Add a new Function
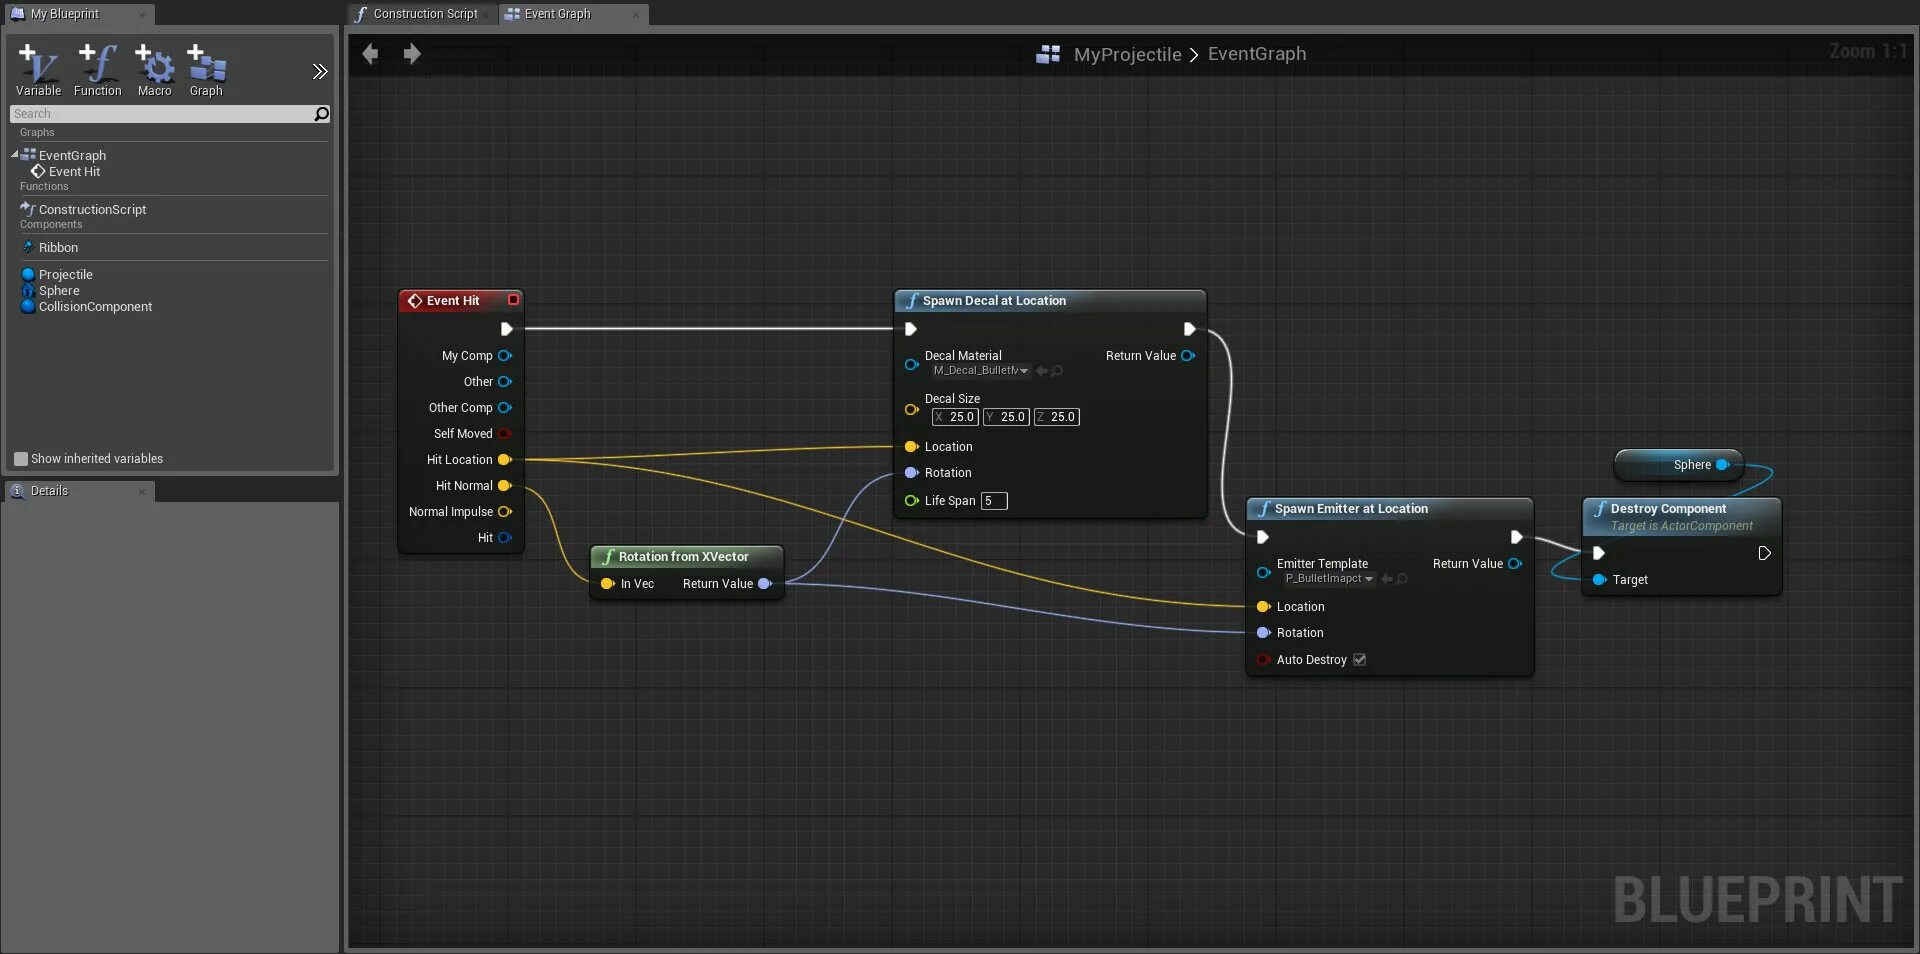The width and height of the screenshot is (1920, 954). (97, 70)
